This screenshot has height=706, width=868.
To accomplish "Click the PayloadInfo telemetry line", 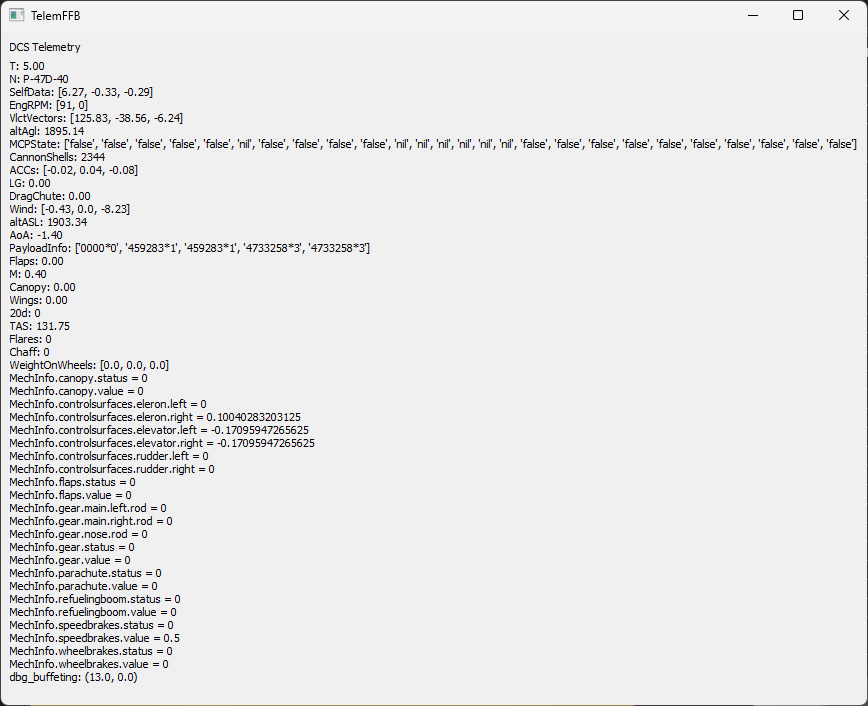I will pos(189,248).
